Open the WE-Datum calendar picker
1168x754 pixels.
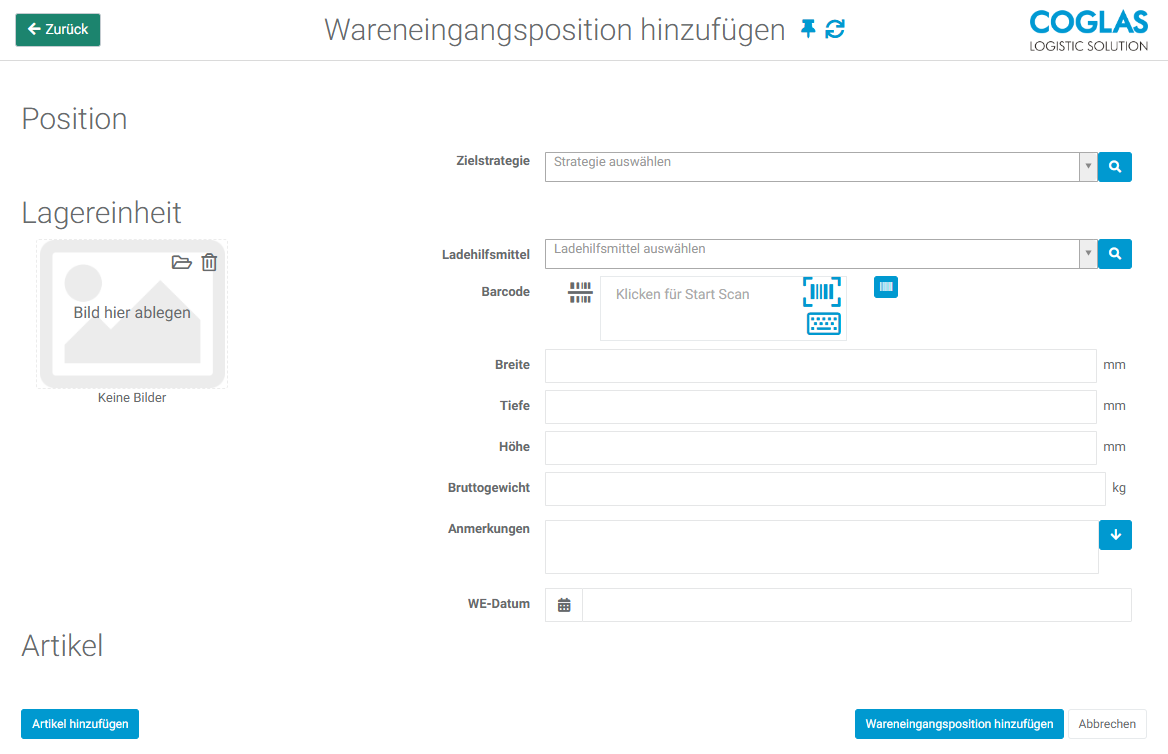tap(564, 605)
